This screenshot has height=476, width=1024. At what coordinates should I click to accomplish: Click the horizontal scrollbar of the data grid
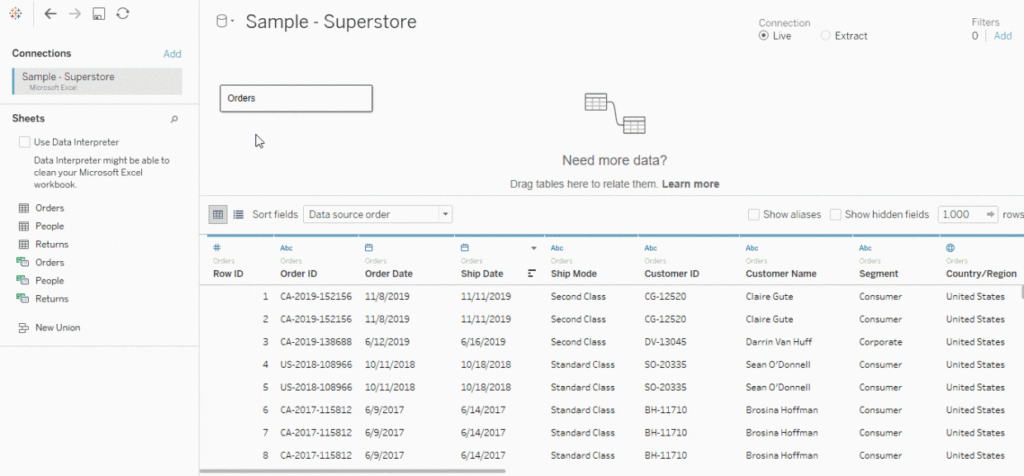353,470
